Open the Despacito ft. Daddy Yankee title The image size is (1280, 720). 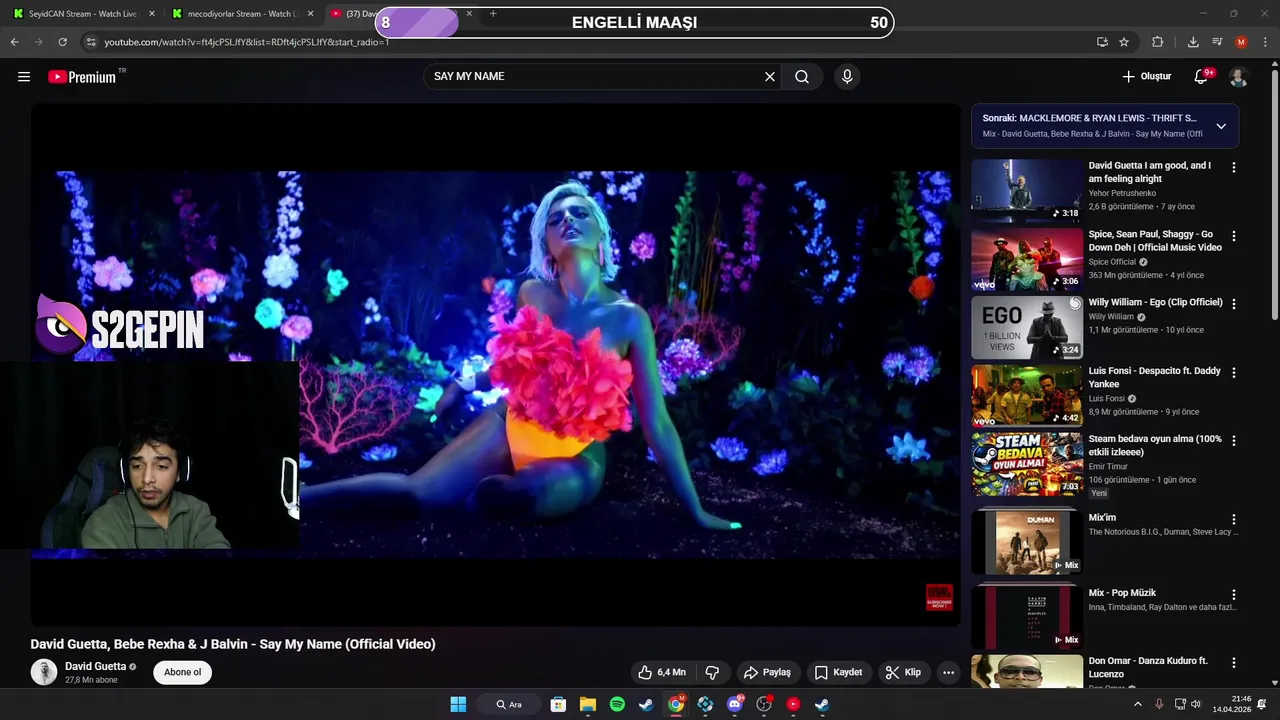1154,377
